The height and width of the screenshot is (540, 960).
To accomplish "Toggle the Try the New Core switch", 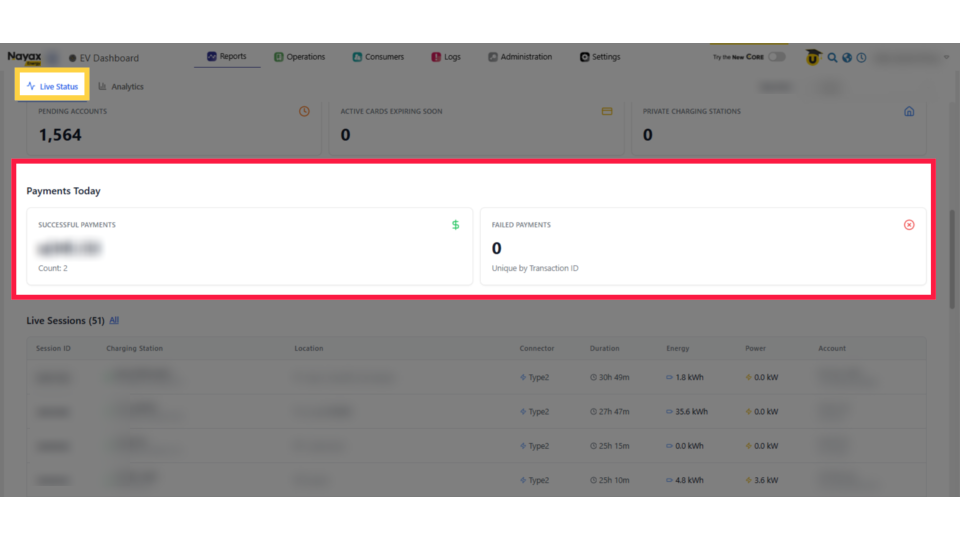I will pos(776,57).
